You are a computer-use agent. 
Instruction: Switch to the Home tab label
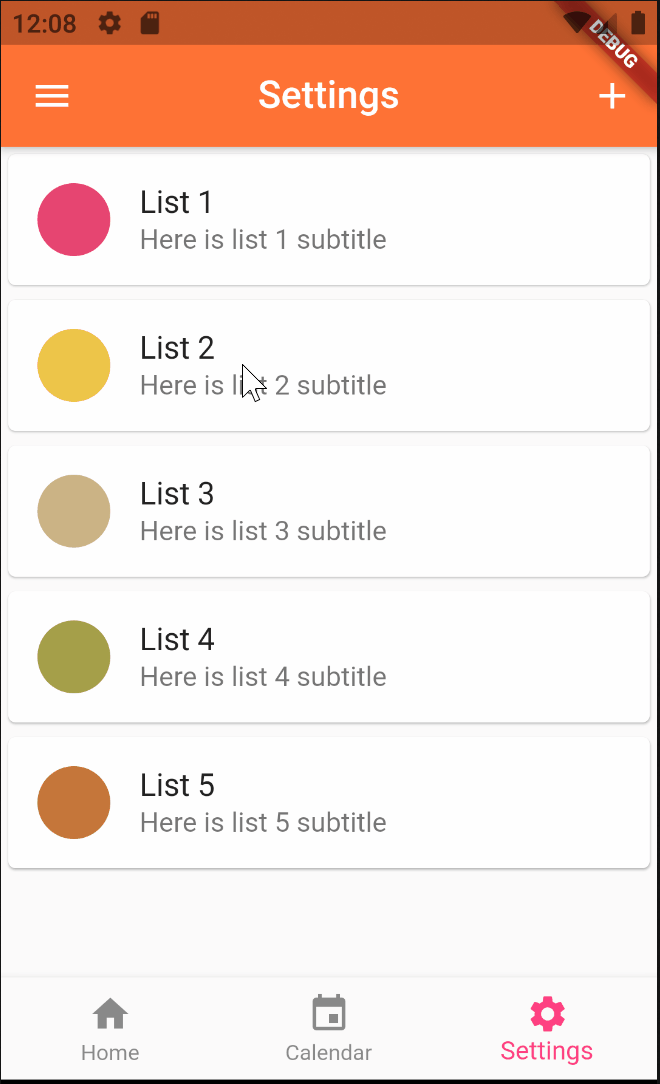[x=110, y=1053]
